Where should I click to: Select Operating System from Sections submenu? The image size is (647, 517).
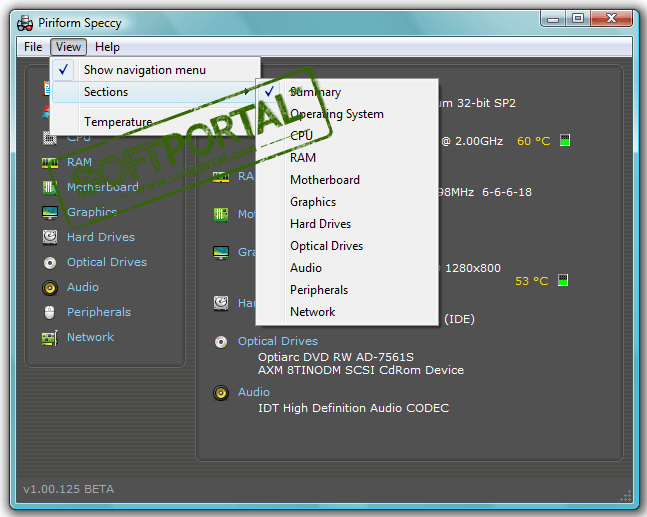coord(336,114)
